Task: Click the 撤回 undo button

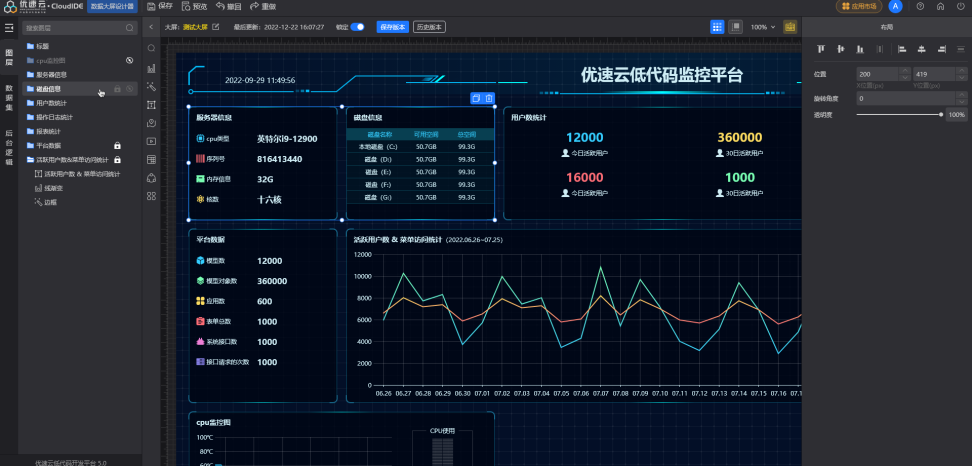Action: 228,6
